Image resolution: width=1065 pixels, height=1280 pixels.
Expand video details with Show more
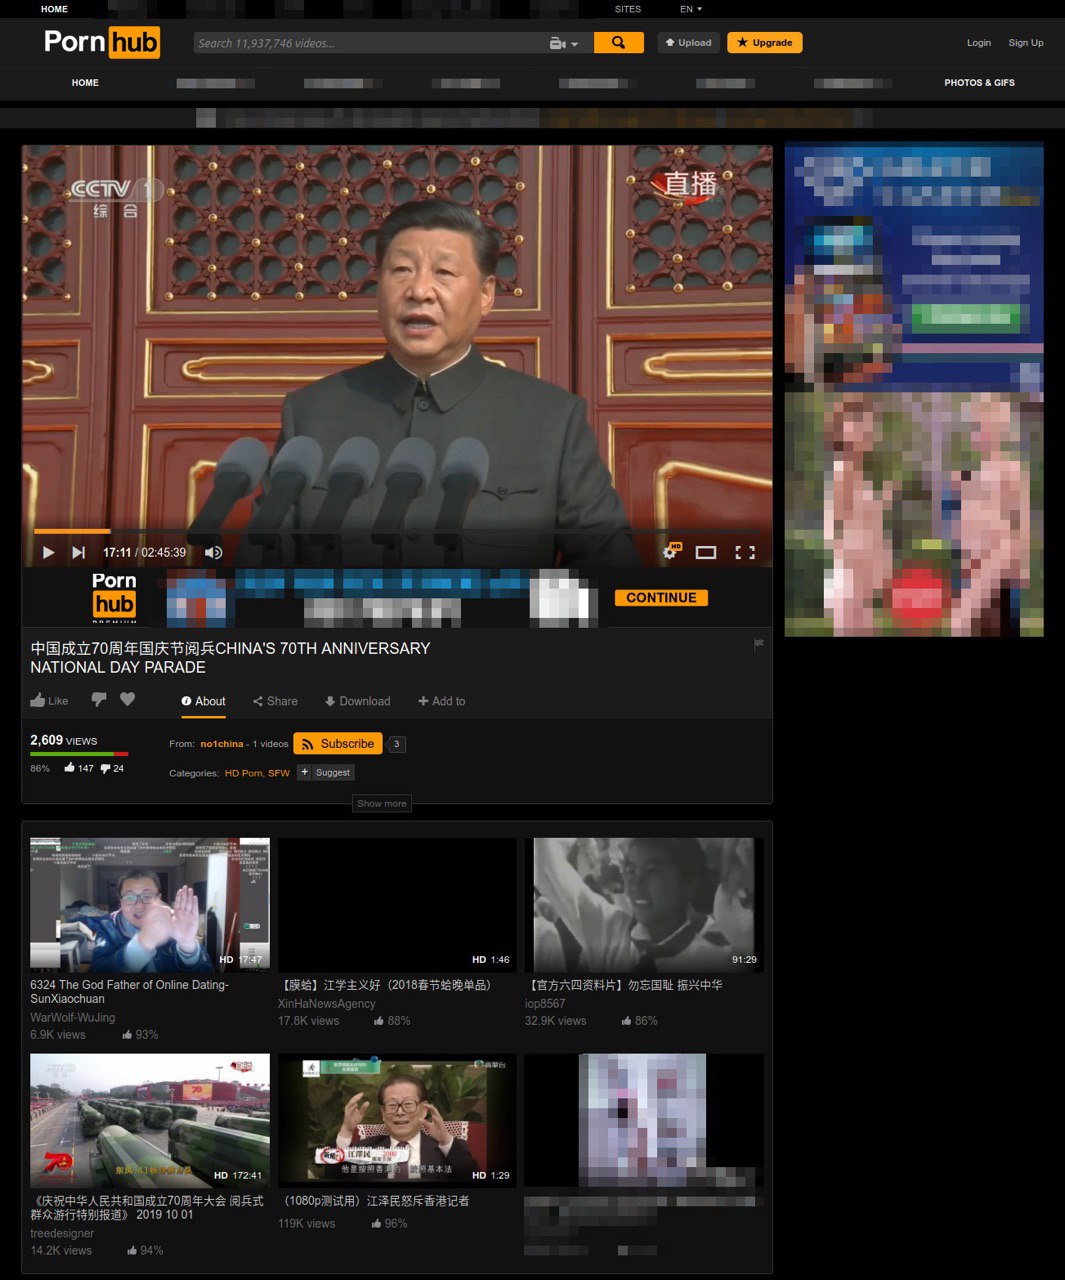coord(382,804)
